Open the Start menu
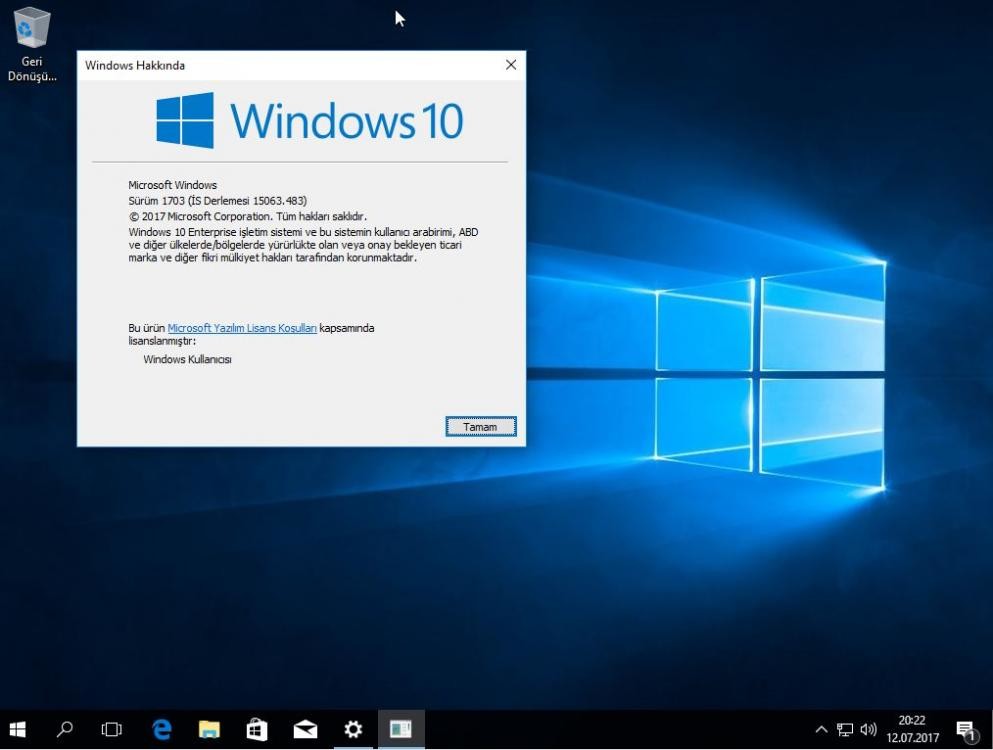This screenshot has height=750, width=993. 17,730
